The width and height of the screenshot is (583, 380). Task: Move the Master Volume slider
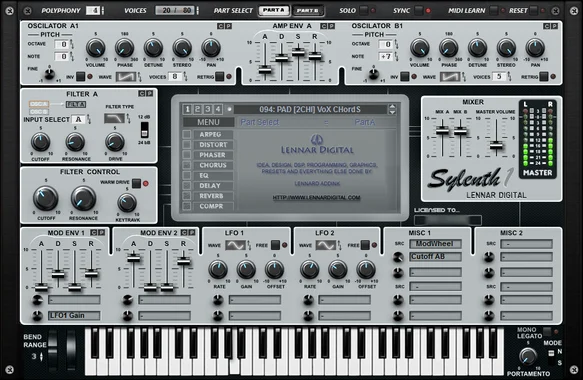point(496,145)
